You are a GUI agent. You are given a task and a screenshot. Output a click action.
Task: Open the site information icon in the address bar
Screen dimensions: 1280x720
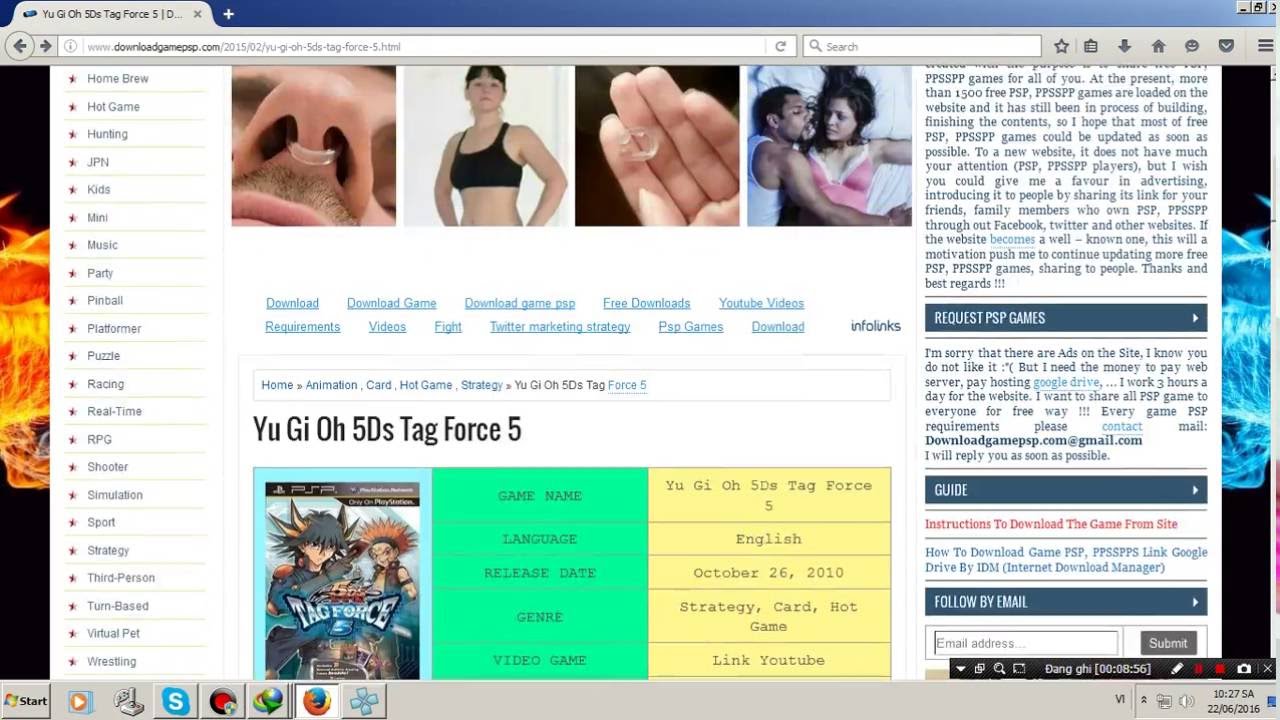pos(70,46)
